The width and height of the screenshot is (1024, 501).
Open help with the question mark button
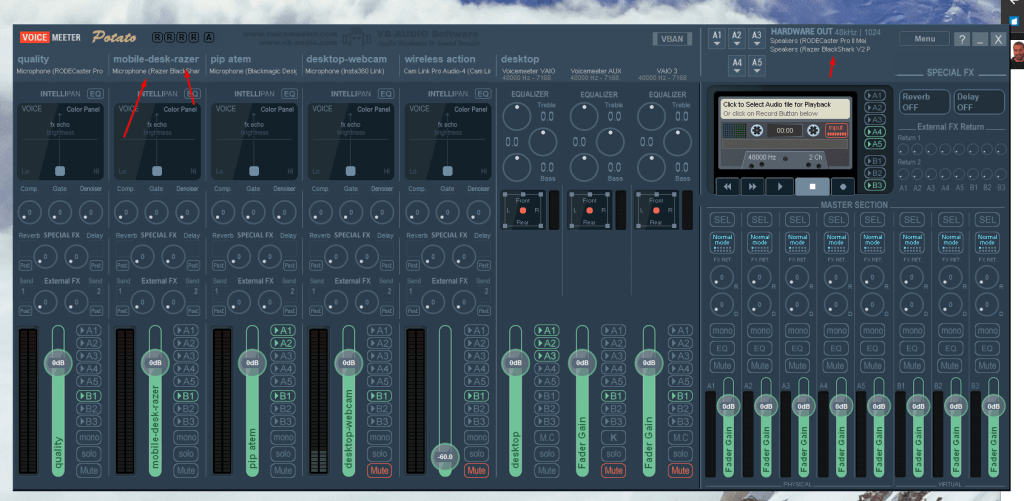962,39
